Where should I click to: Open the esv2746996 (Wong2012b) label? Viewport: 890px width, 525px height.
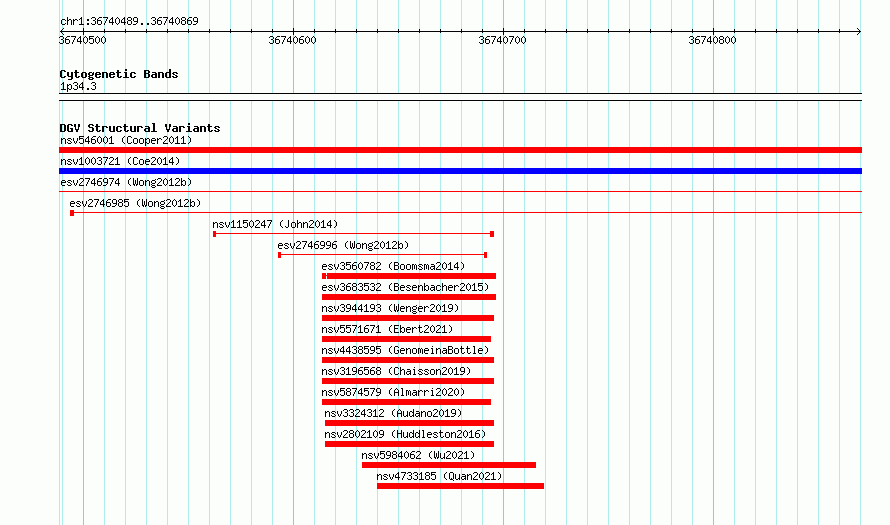343,245
